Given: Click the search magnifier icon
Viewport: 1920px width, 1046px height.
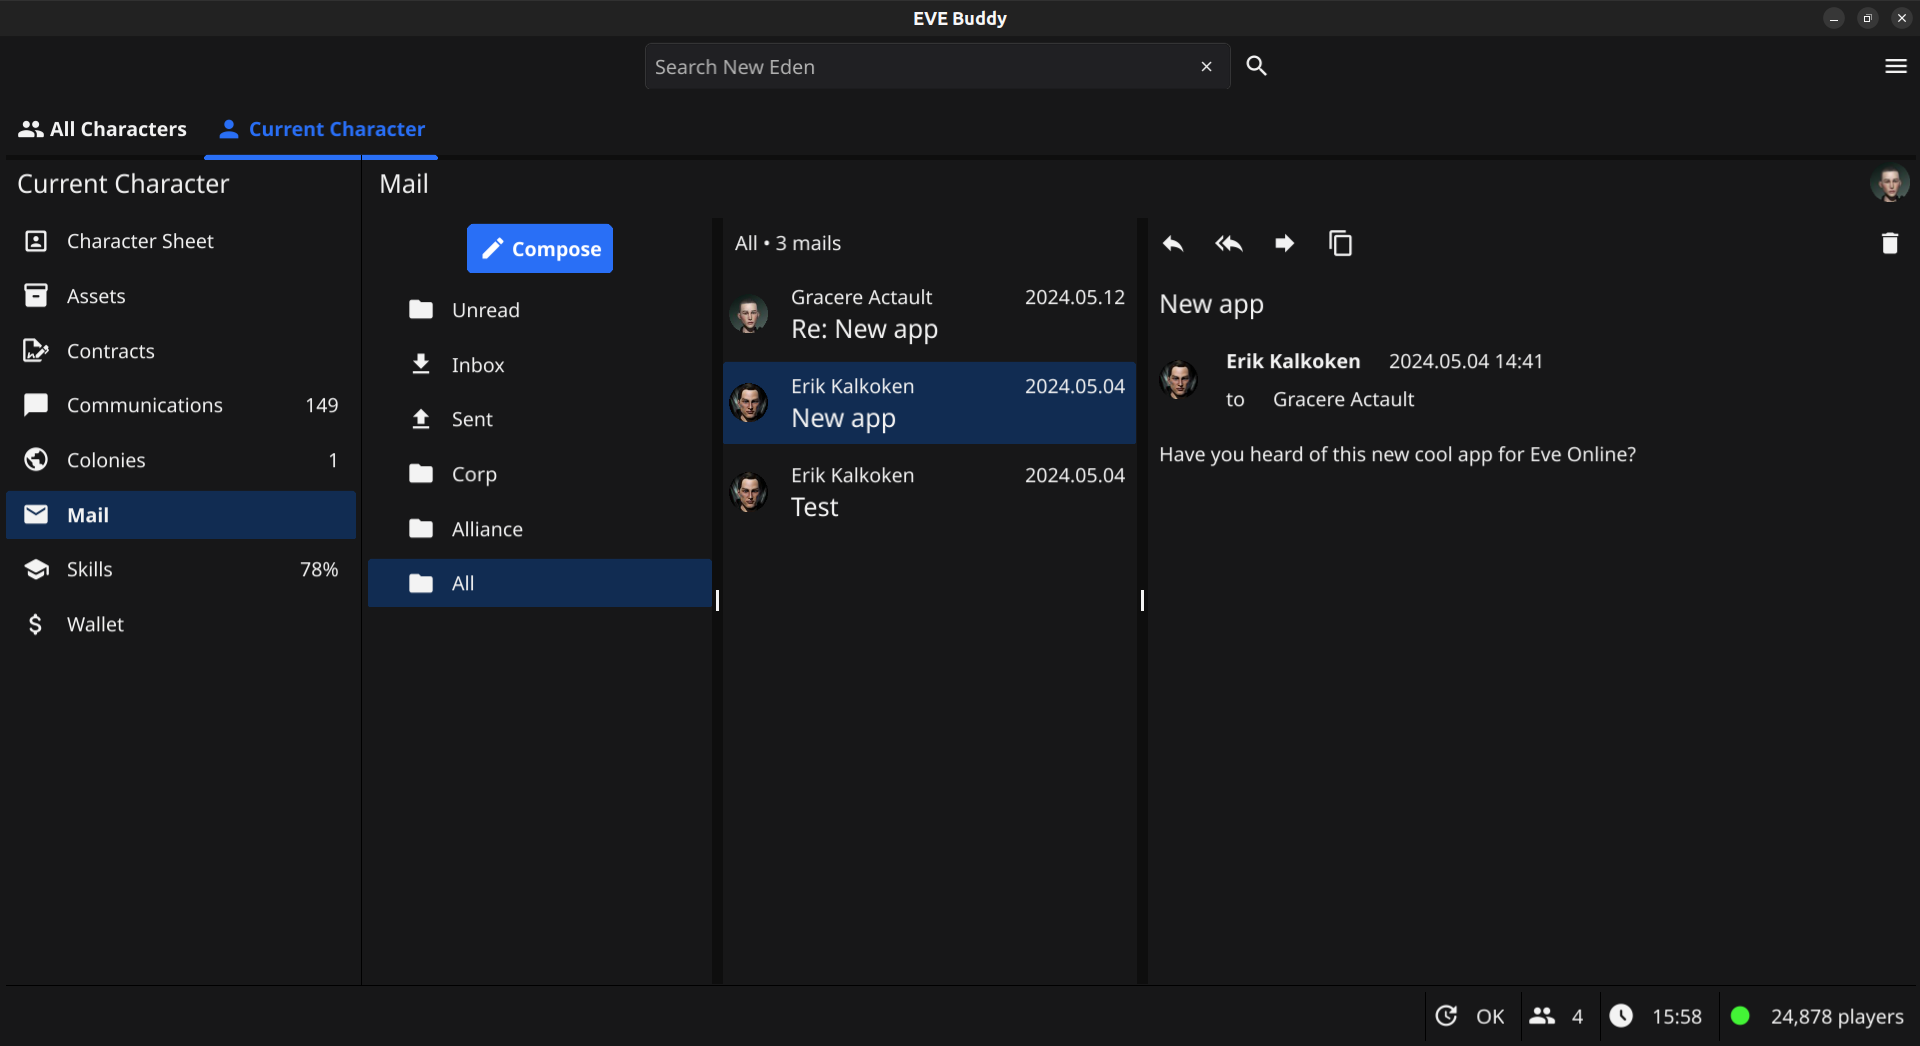Looking at the screenshot, I should [1257, 66].
